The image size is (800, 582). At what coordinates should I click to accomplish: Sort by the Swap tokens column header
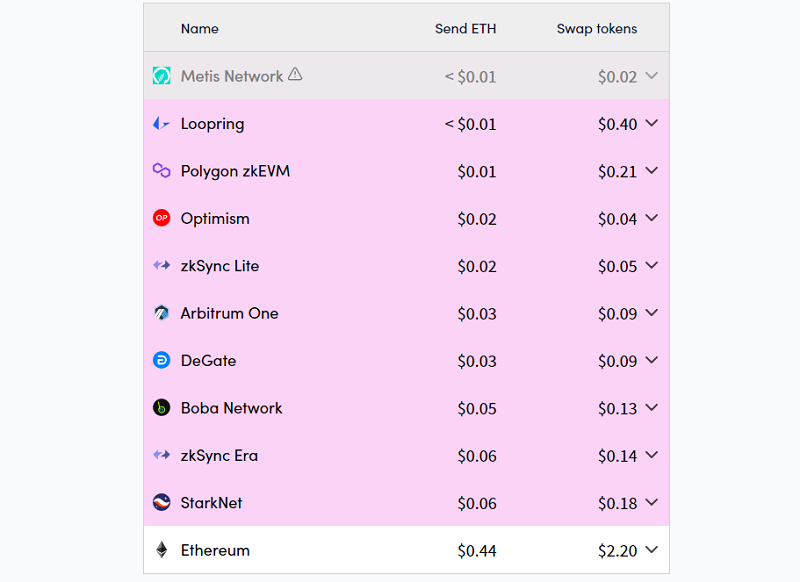click(597, 29)
